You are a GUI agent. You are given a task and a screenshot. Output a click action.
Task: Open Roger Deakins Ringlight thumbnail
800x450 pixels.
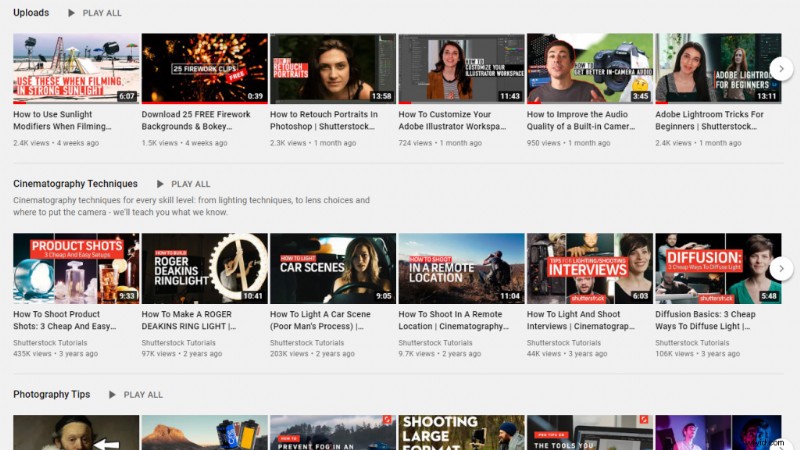[205, 268]
